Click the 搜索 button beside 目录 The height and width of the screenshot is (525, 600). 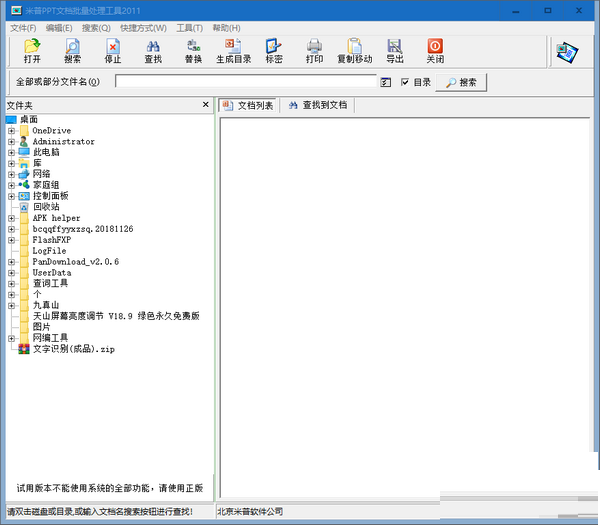(x=461, y=82)
